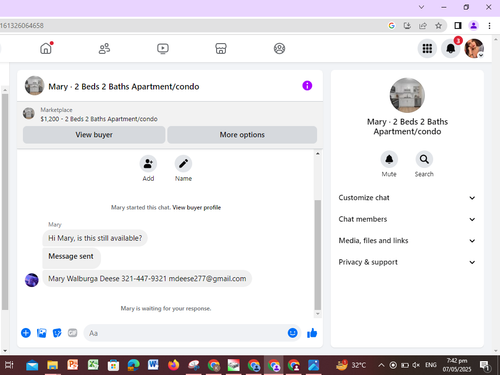Expand Media, files and links section
This screenshot has height=375, width=500.
[x=407, y=241]
